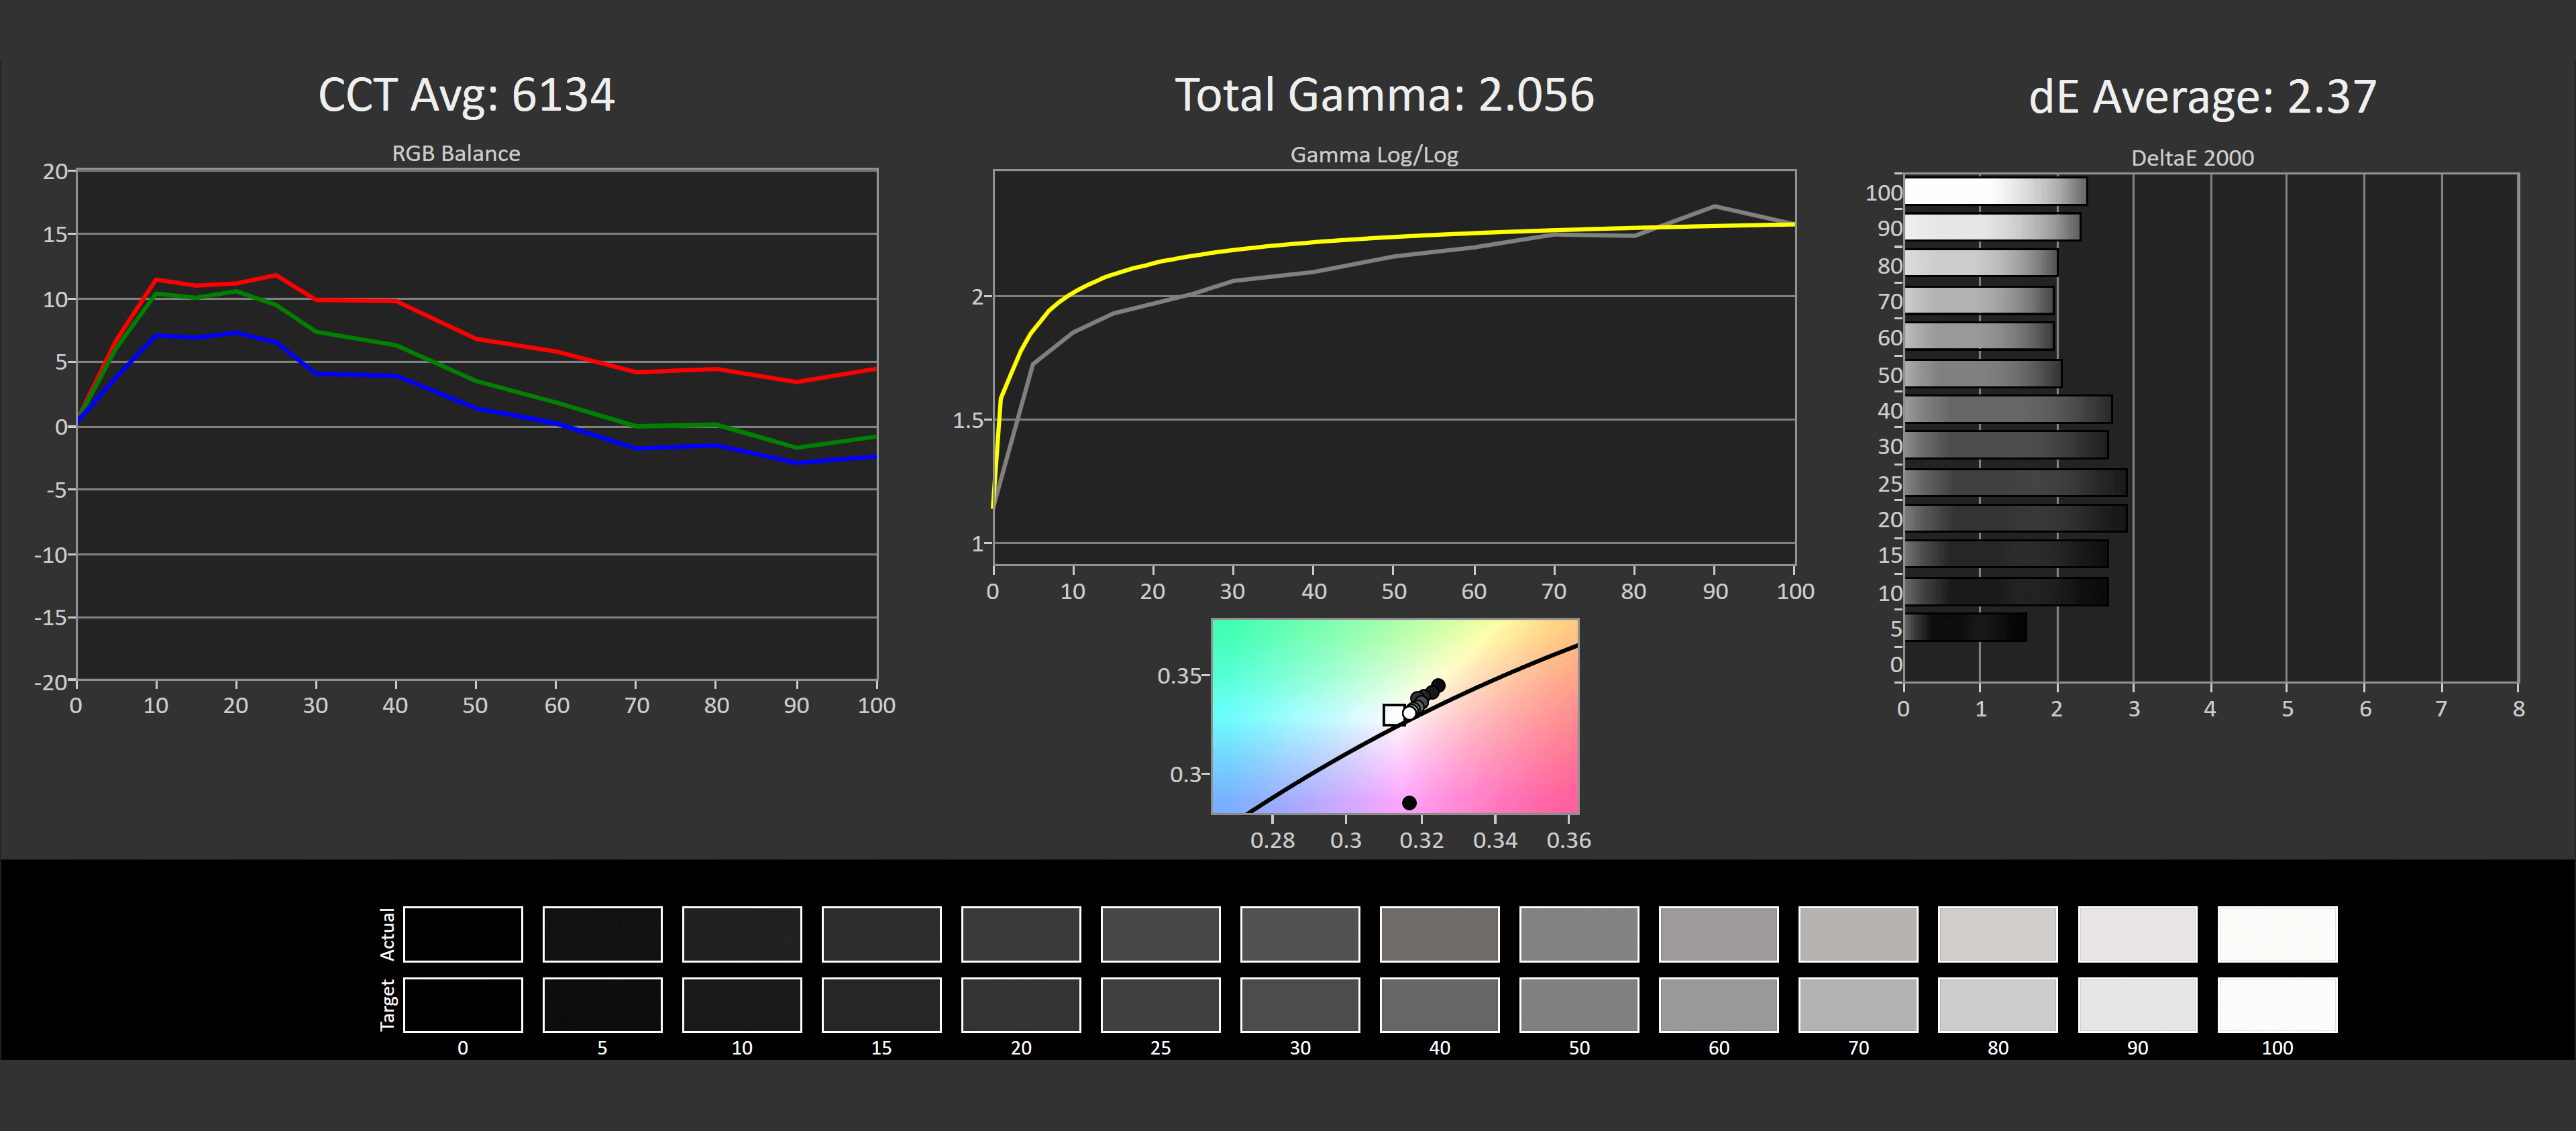The height and width of the screenshot is (1131, 2576).
Task: Click the DeltaE 2000 chart title
Action: [x=2192, y=158]
